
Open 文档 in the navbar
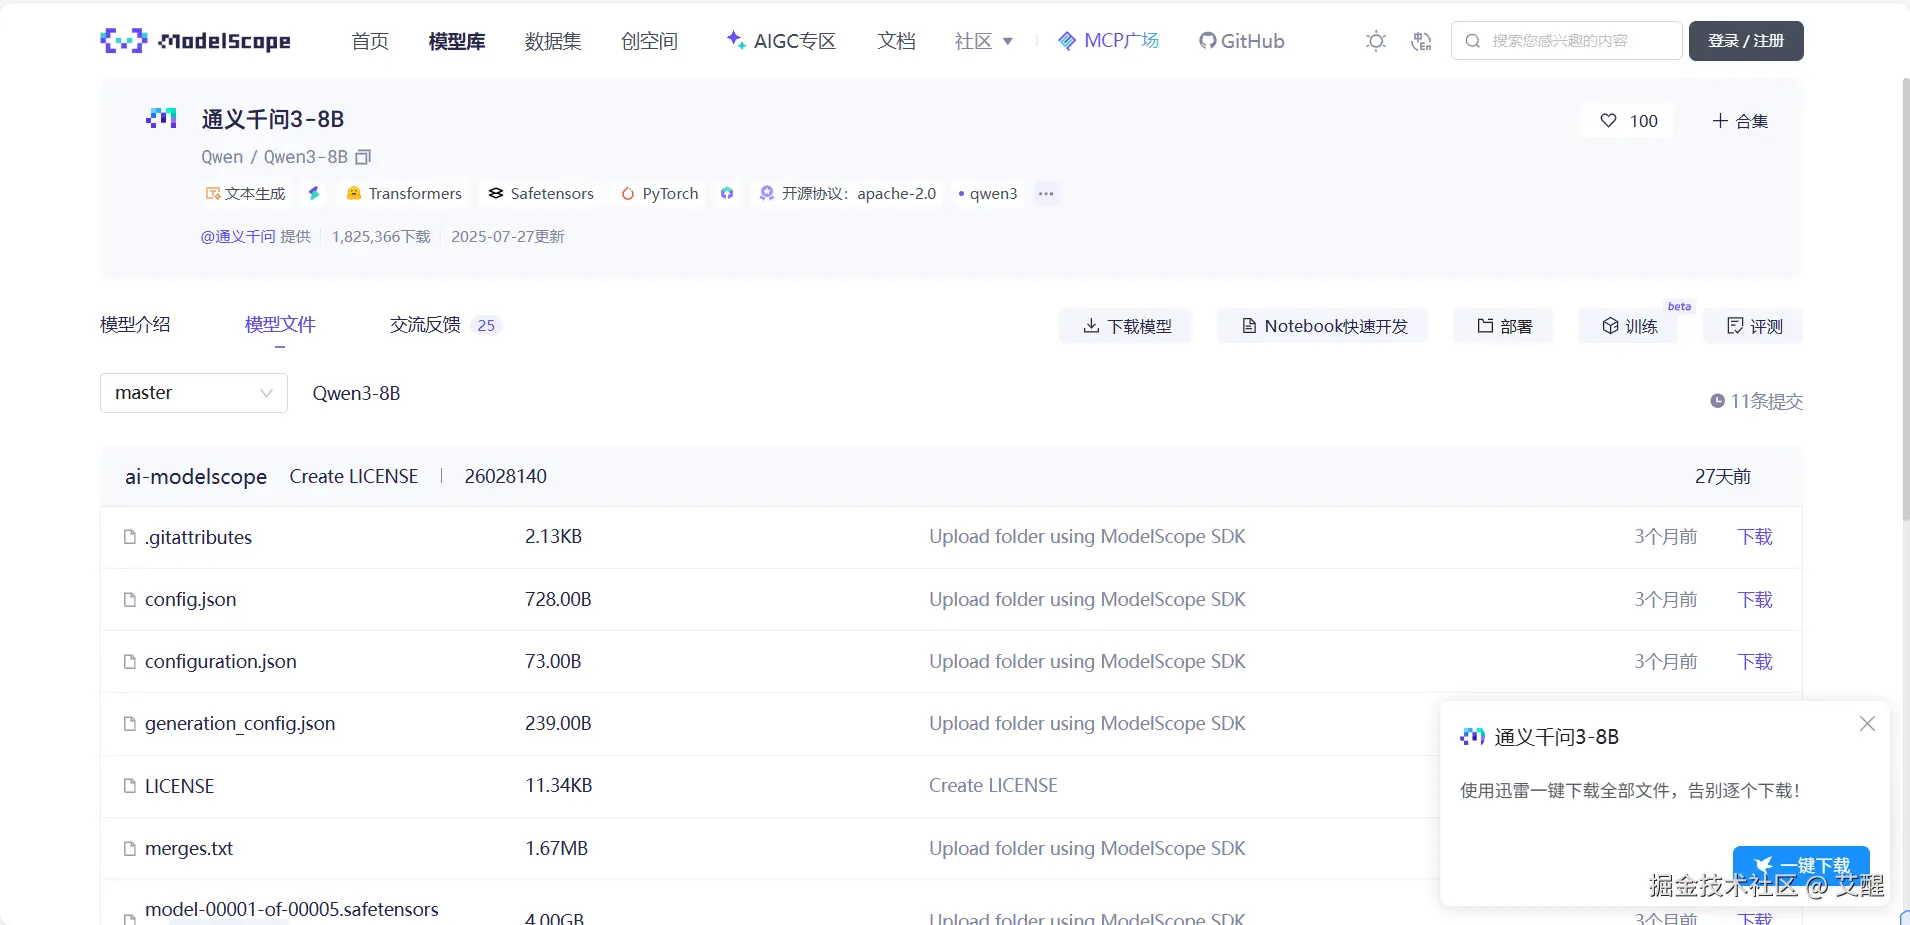pyautogui.click(x=896, y=41)
